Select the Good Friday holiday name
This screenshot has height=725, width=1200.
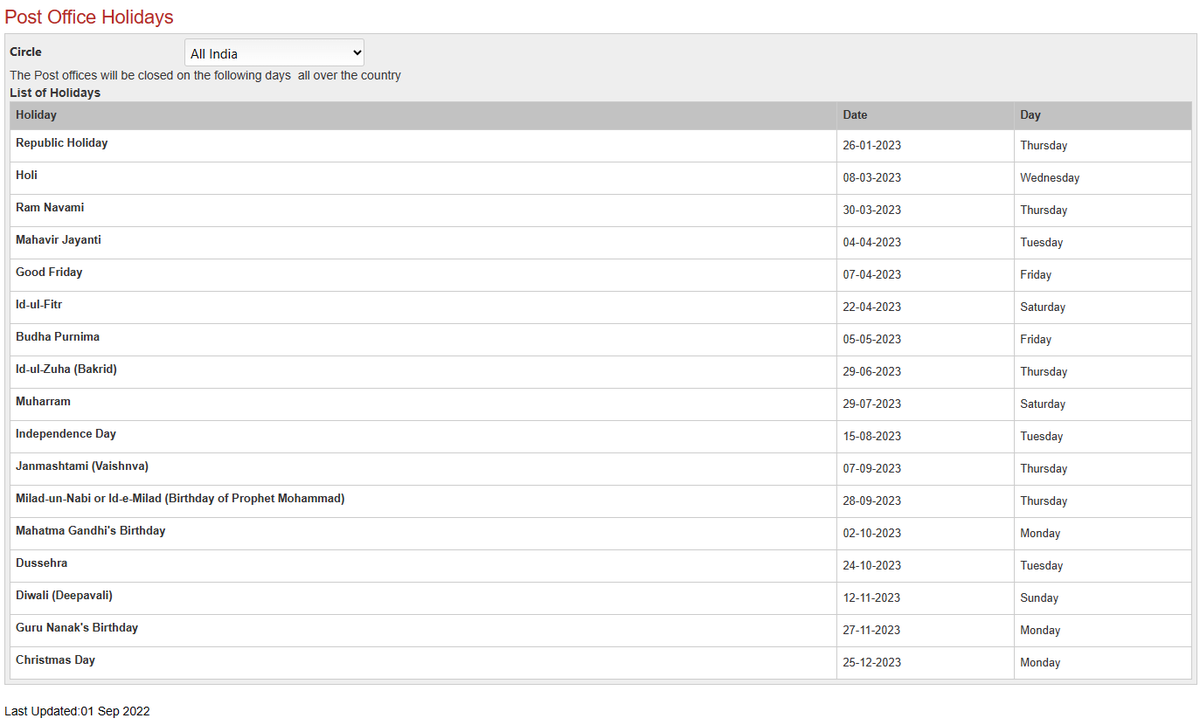(49, 272)
